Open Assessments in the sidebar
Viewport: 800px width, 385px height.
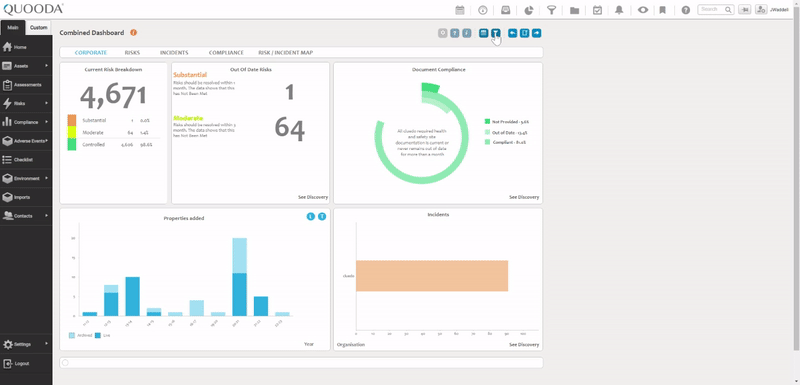[x=26, y=85]
